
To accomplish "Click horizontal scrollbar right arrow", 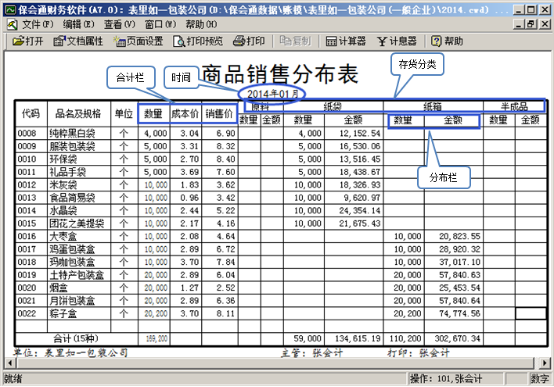I will click(x=544, y=363).
